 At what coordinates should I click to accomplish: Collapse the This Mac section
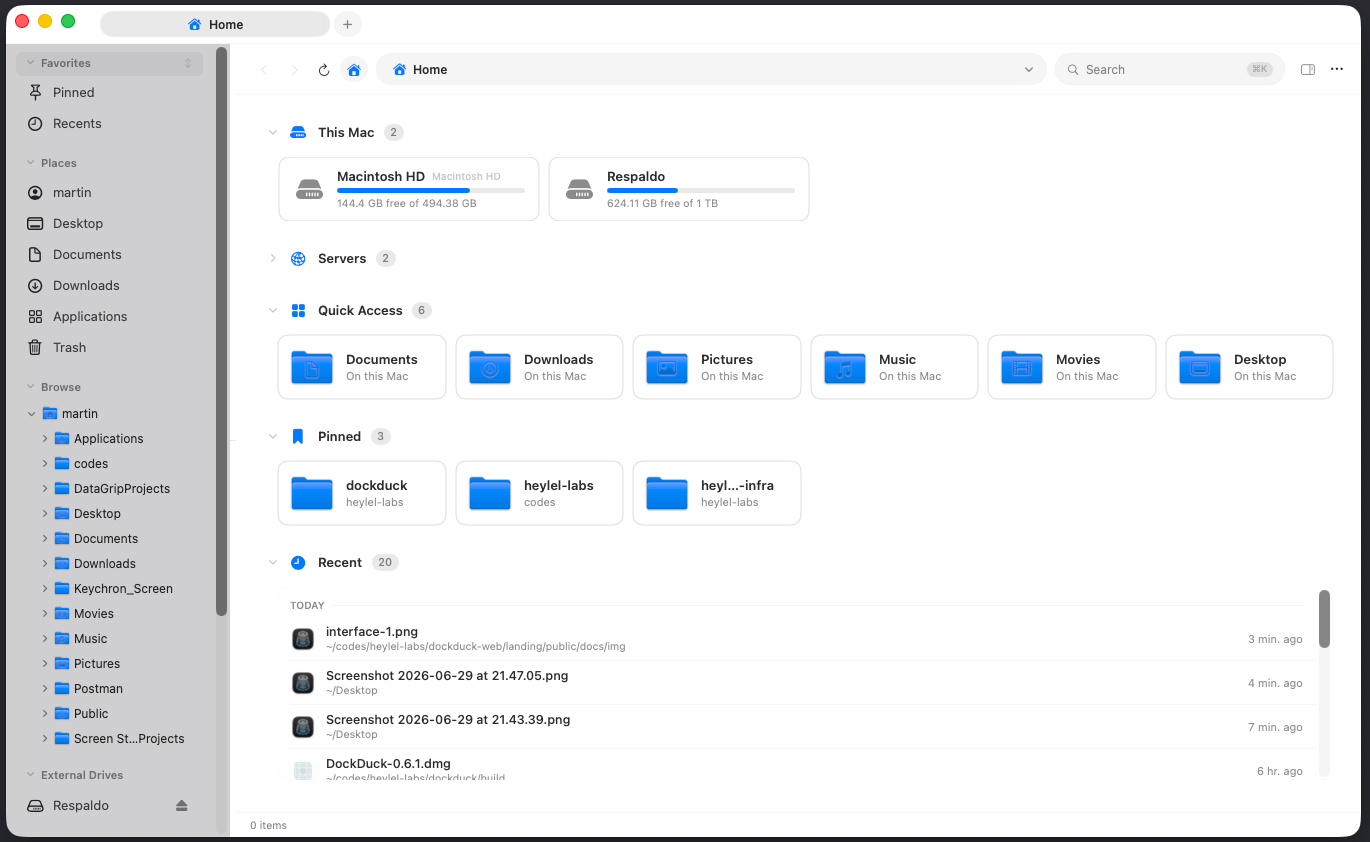[x=272, y=132]
